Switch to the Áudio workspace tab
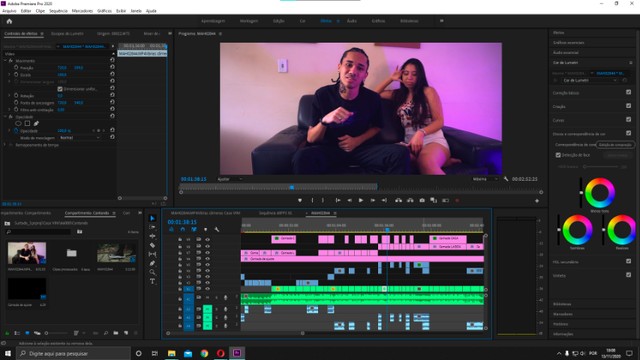 click(x=351, y=21)
